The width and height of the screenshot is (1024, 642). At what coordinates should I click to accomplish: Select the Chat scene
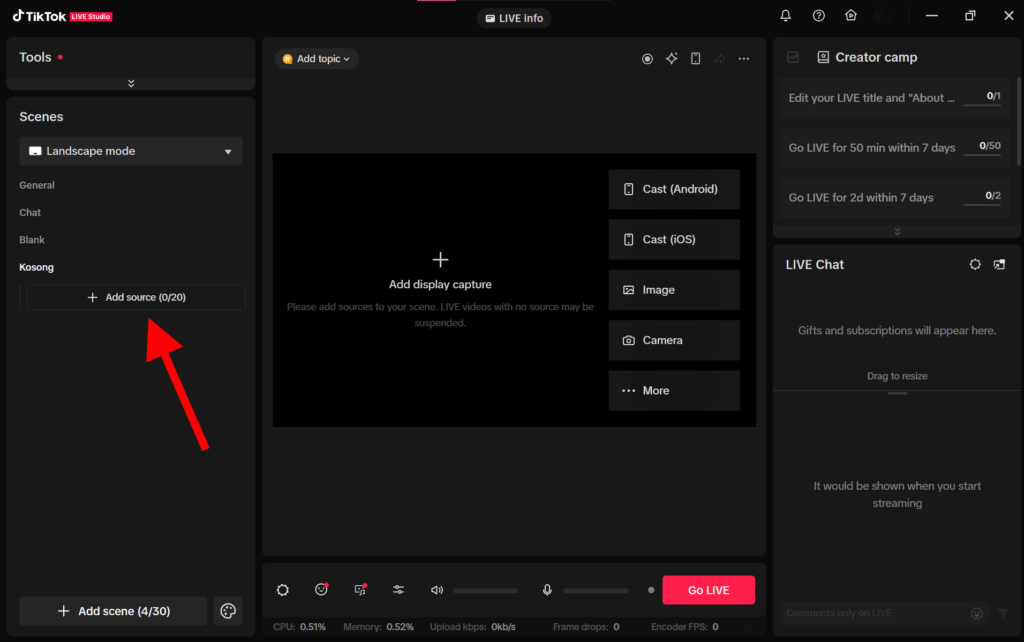coord(30,213)
